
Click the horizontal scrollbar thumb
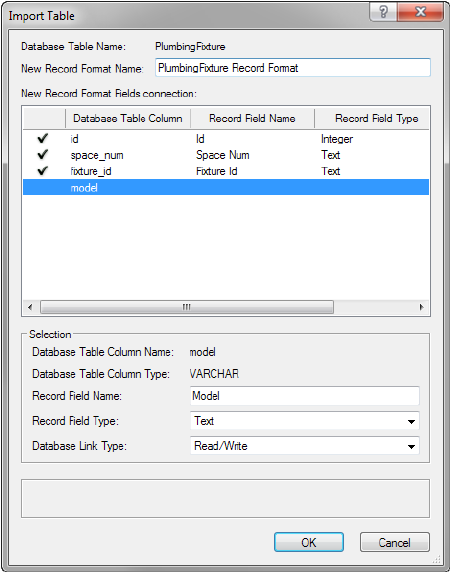tap(187, 307)
